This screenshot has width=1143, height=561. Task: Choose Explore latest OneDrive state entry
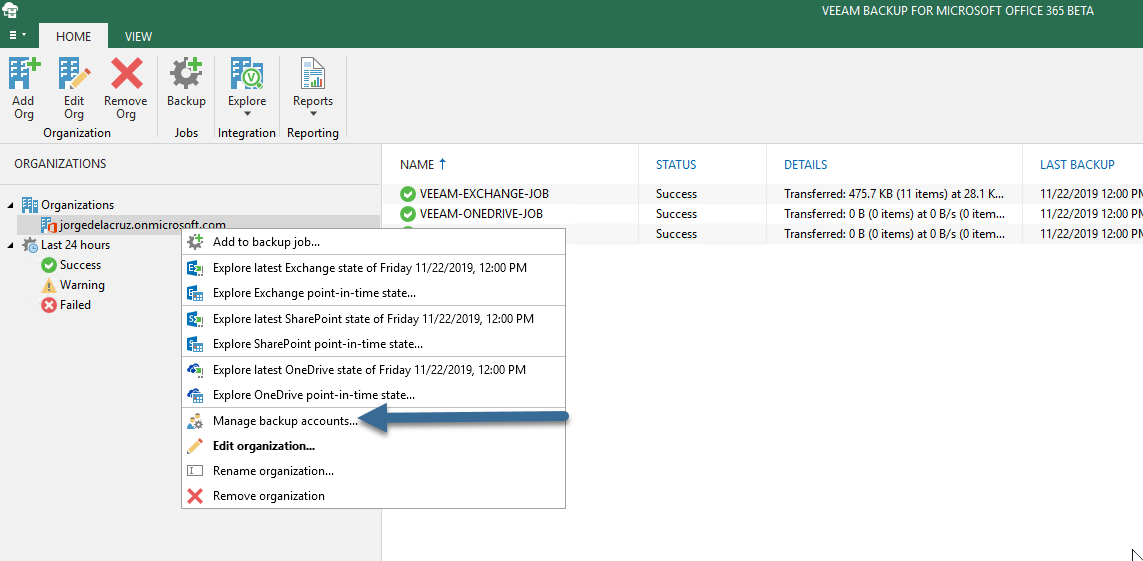click(373, 370)
